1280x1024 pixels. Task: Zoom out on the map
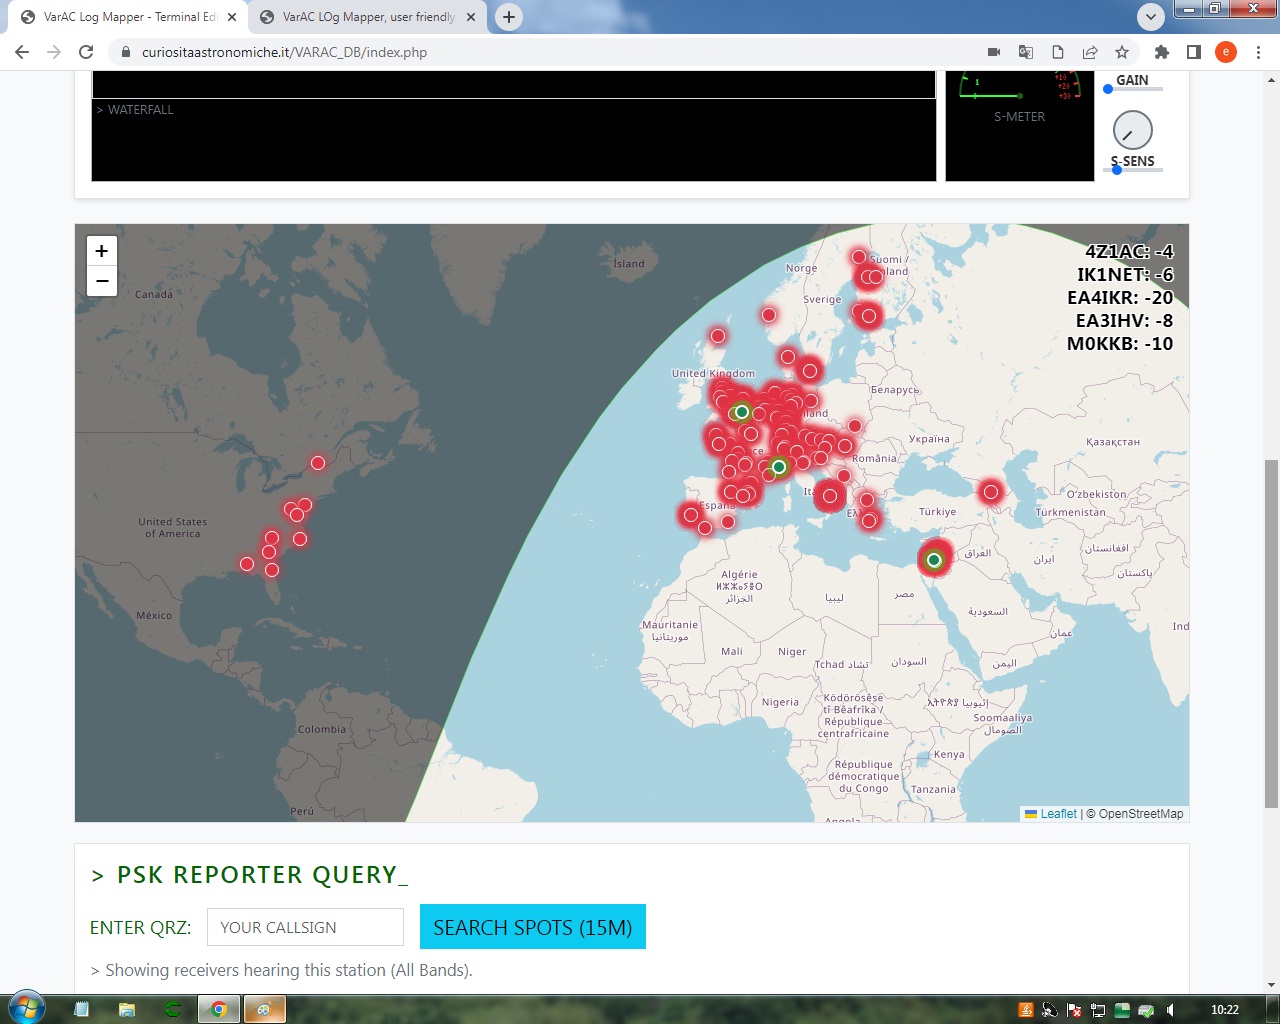101,281
